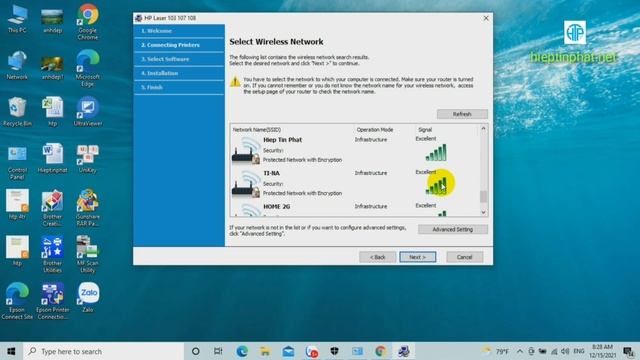Screen dimensions: 640x360
Task: Launch UltraViewer desktop shortcut
Action: [88, 111]
